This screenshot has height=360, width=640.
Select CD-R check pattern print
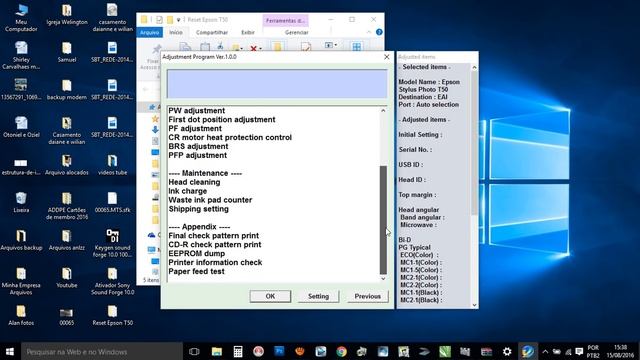coord(215,244)
